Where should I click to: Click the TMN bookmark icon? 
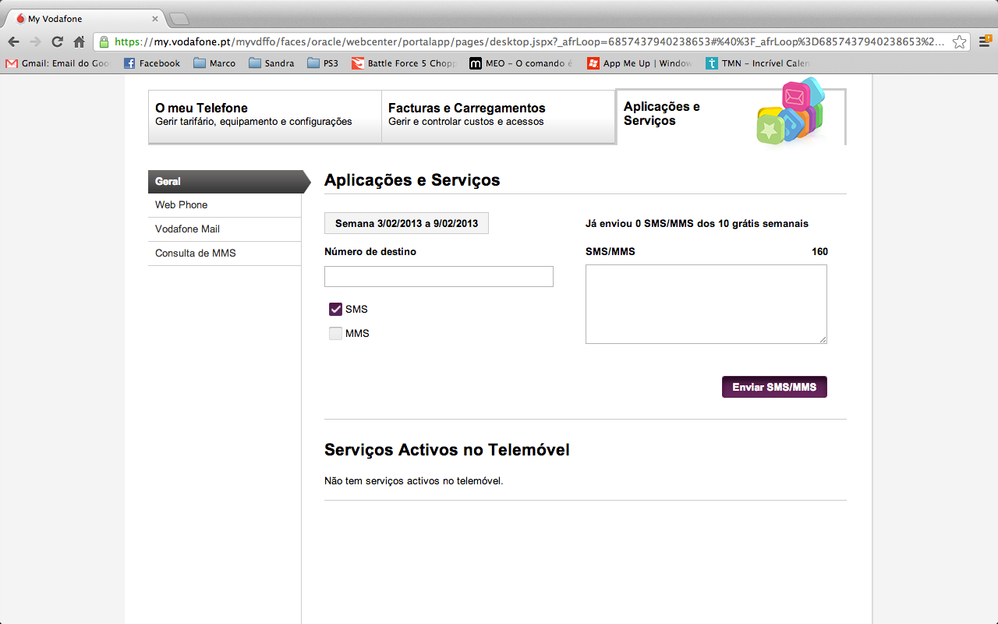(712, 63)
